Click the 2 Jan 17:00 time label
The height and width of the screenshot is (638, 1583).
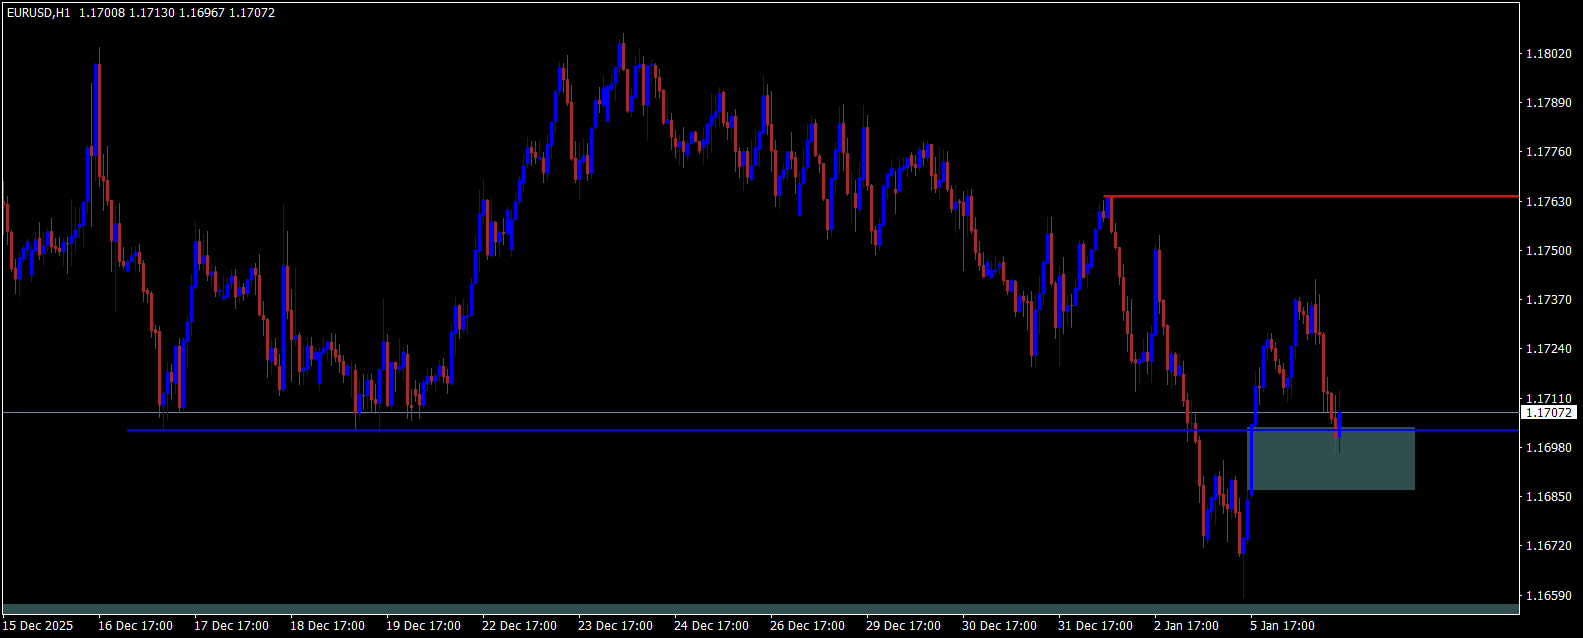click(1186, 626)
